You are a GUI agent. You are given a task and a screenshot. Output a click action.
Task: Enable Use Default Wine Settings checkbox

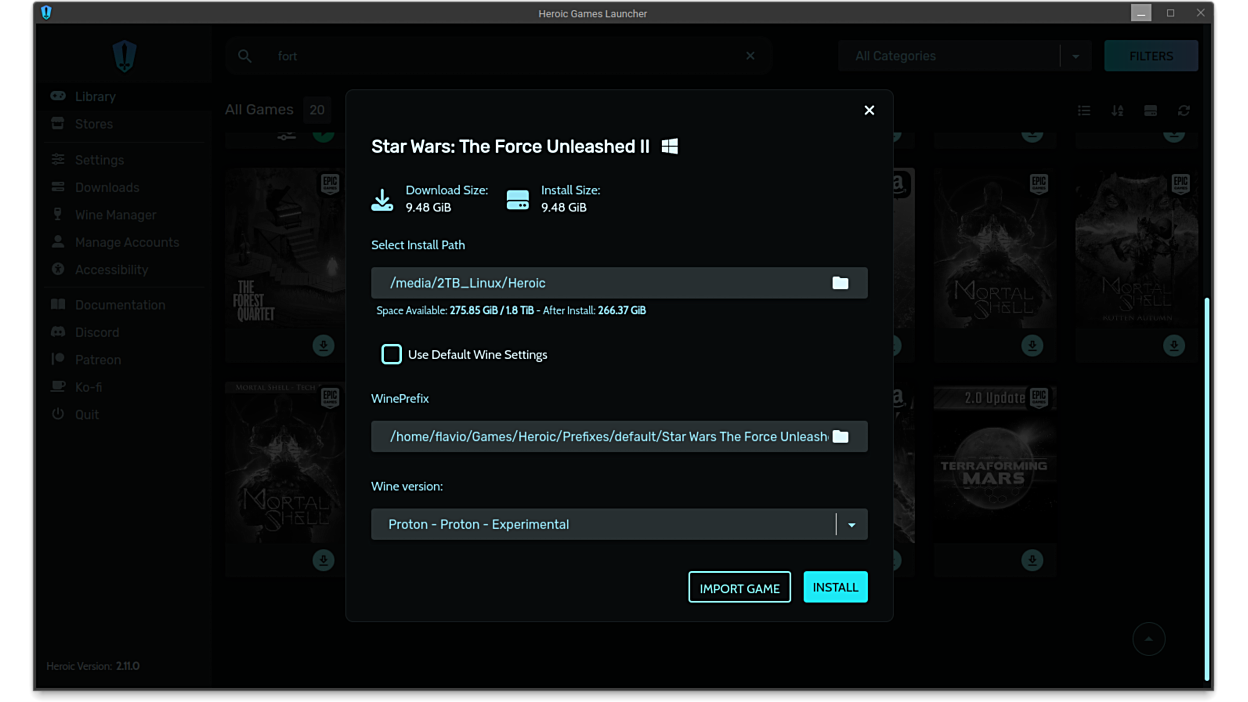click(391, 354)
